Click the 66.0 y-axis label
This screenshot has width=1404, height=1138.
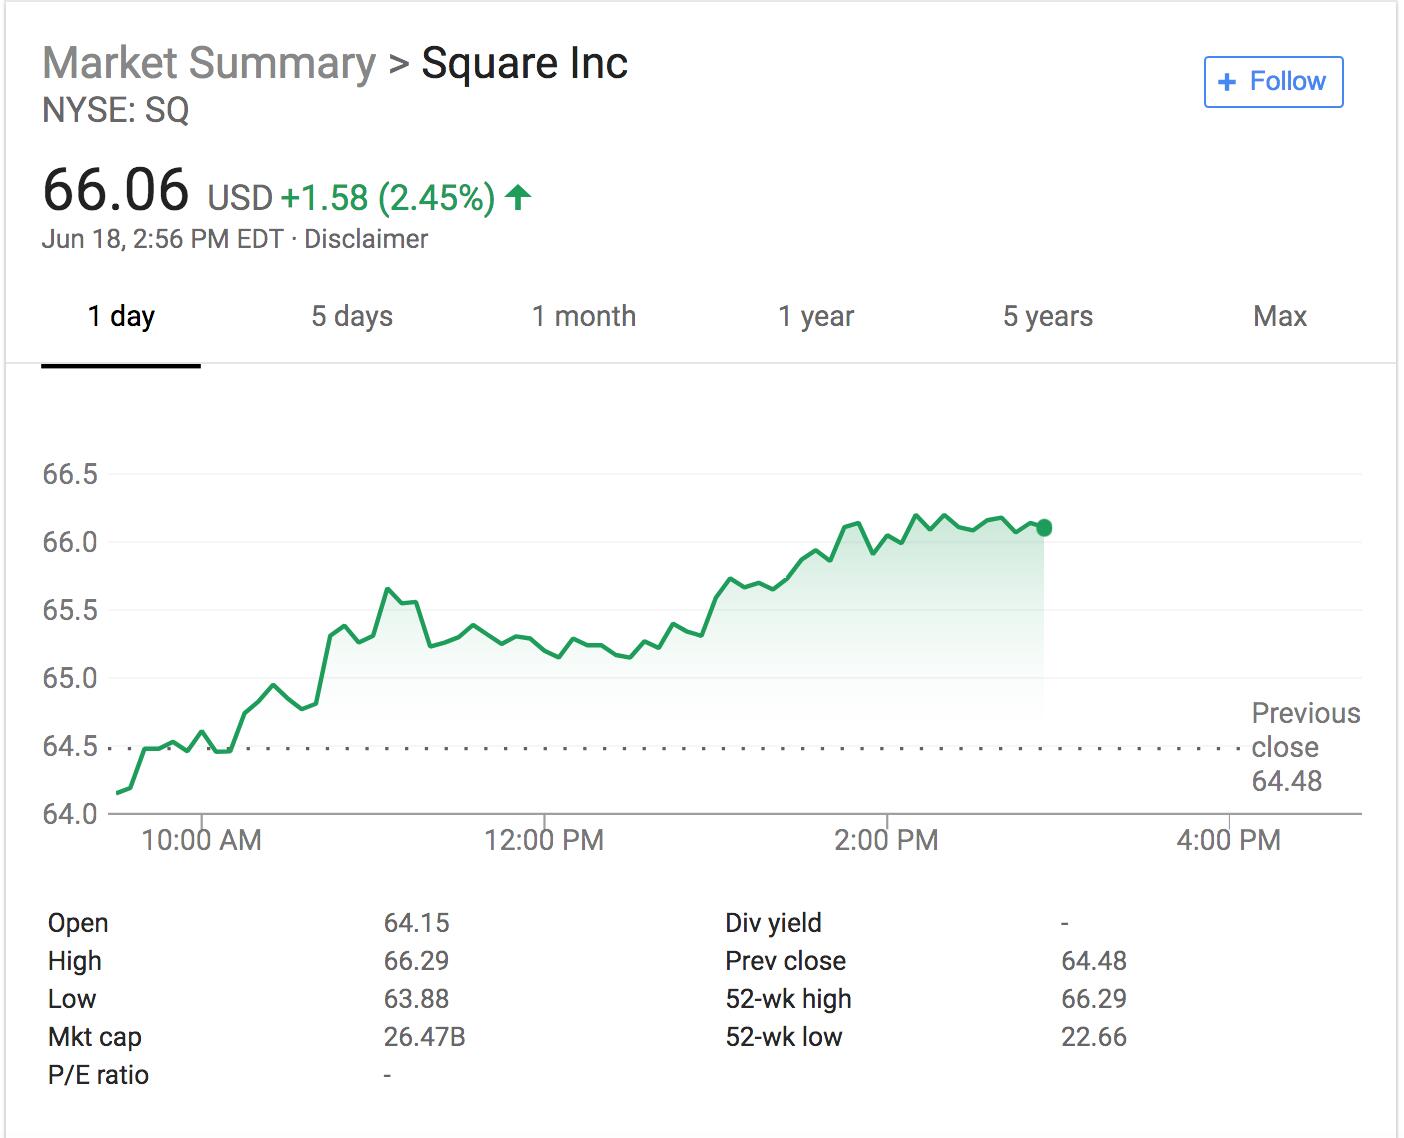tap(70, 542)
